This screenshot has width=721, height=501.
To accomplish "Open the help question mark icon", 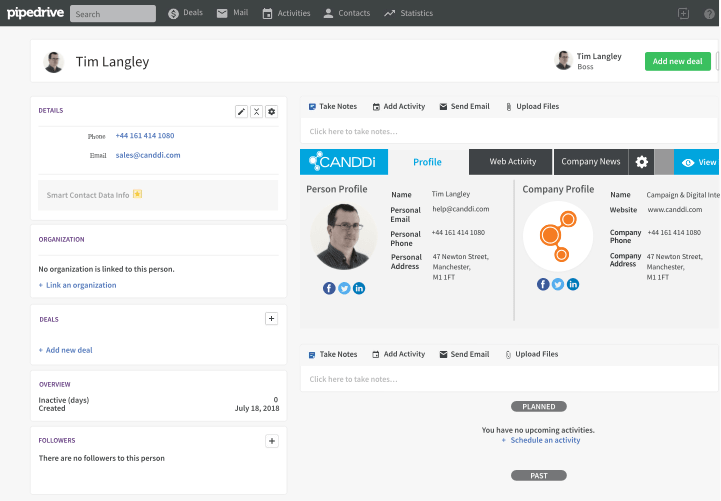I will (709, 14).
